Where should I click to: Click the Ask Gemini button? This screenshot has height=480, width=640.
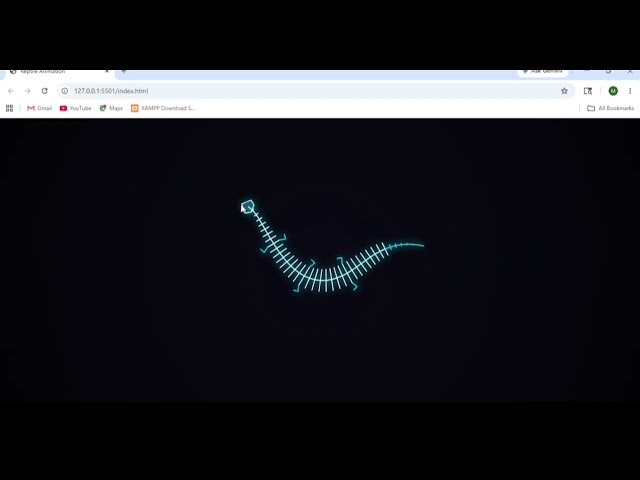tap(542, 72)
